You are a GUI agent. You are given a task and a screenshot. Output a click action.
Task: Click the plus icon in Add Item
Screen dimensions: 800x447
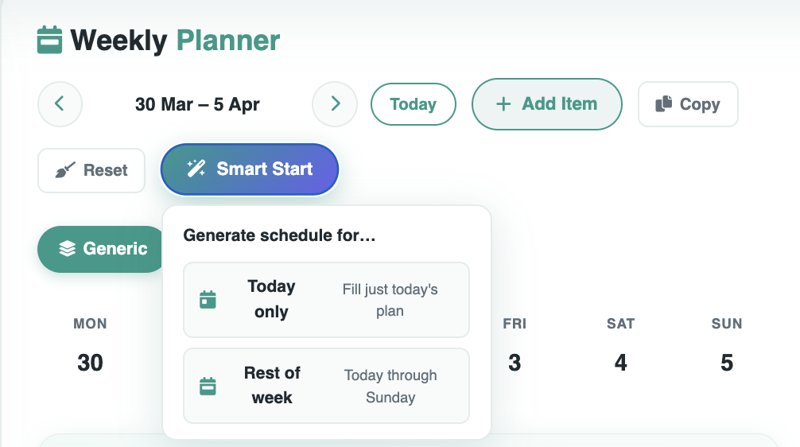(x=503, y=104)
